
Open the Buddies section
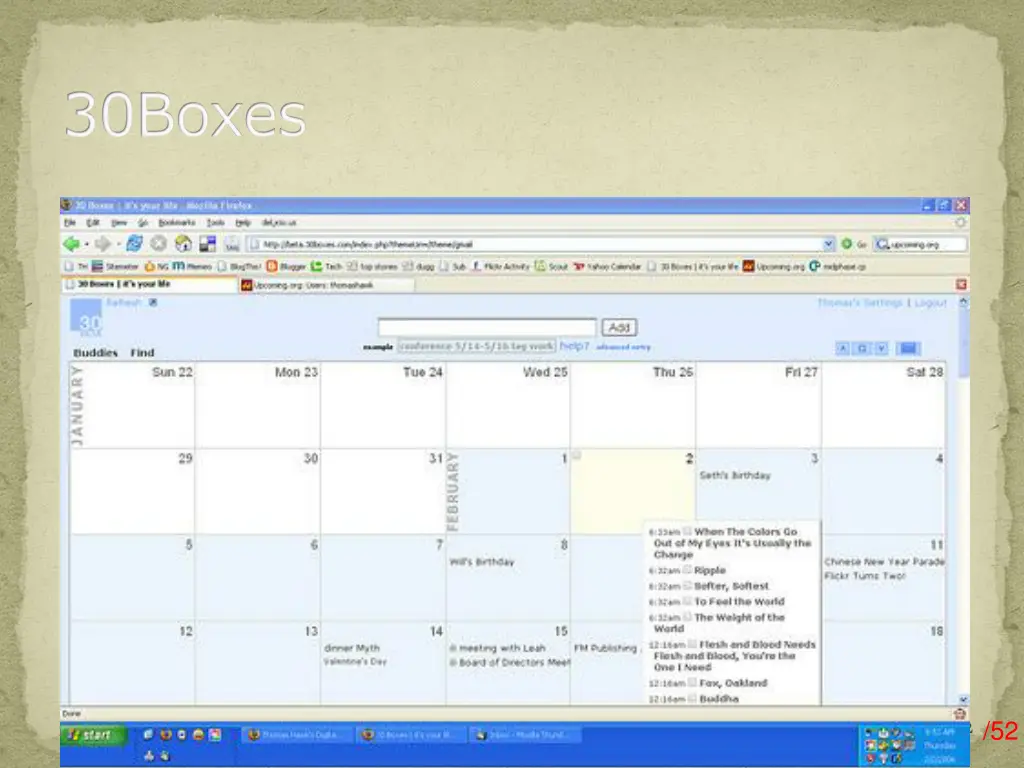[x=95, y=353]
